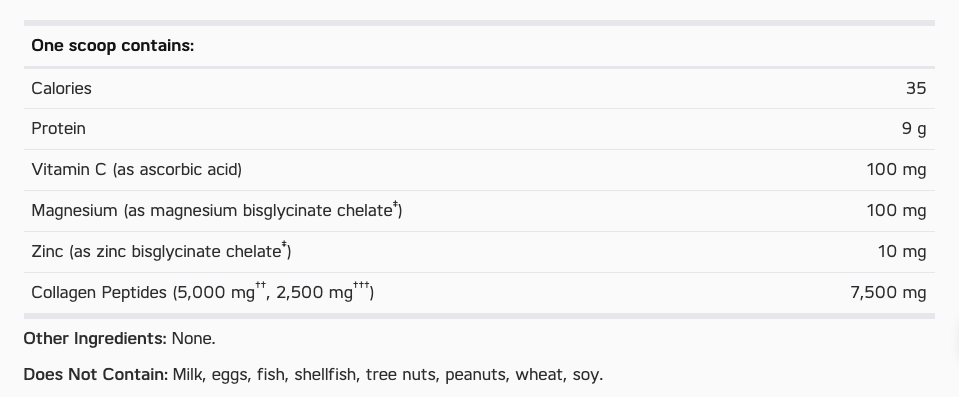Click Vitamin C (as ascorbic acid) text

(x=136, y=169)
